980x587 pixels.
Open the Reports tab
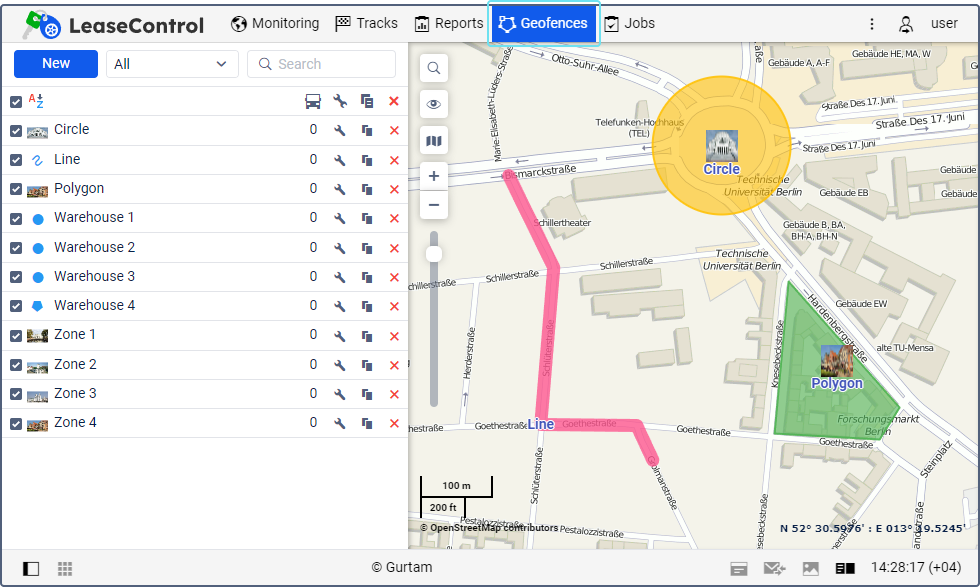(449, 24)
